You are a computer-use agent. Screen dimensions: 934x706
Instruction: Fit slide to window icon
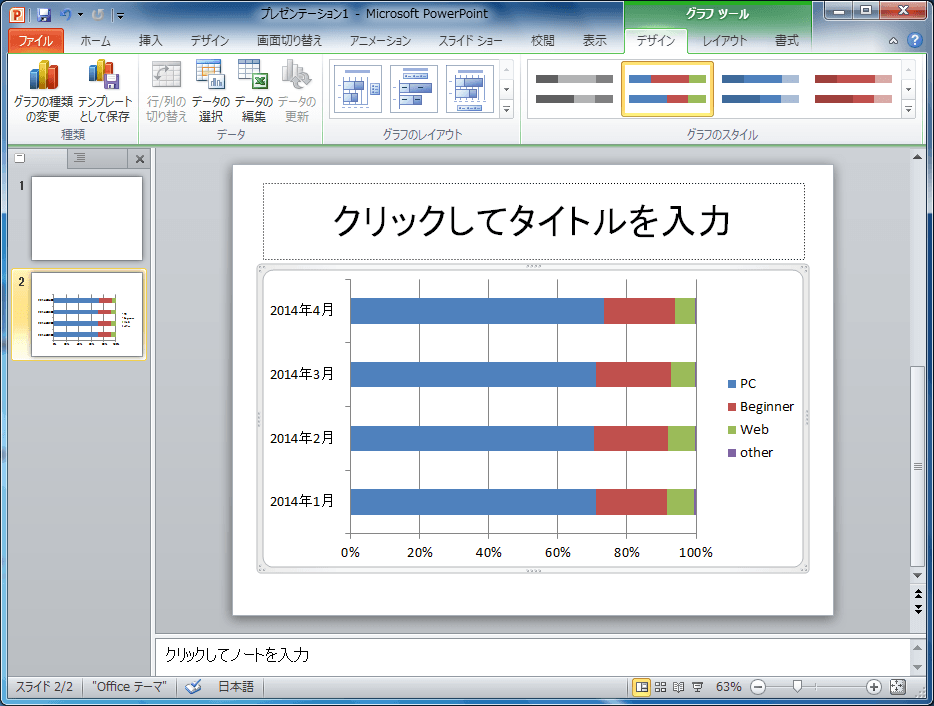coord(898,687)
